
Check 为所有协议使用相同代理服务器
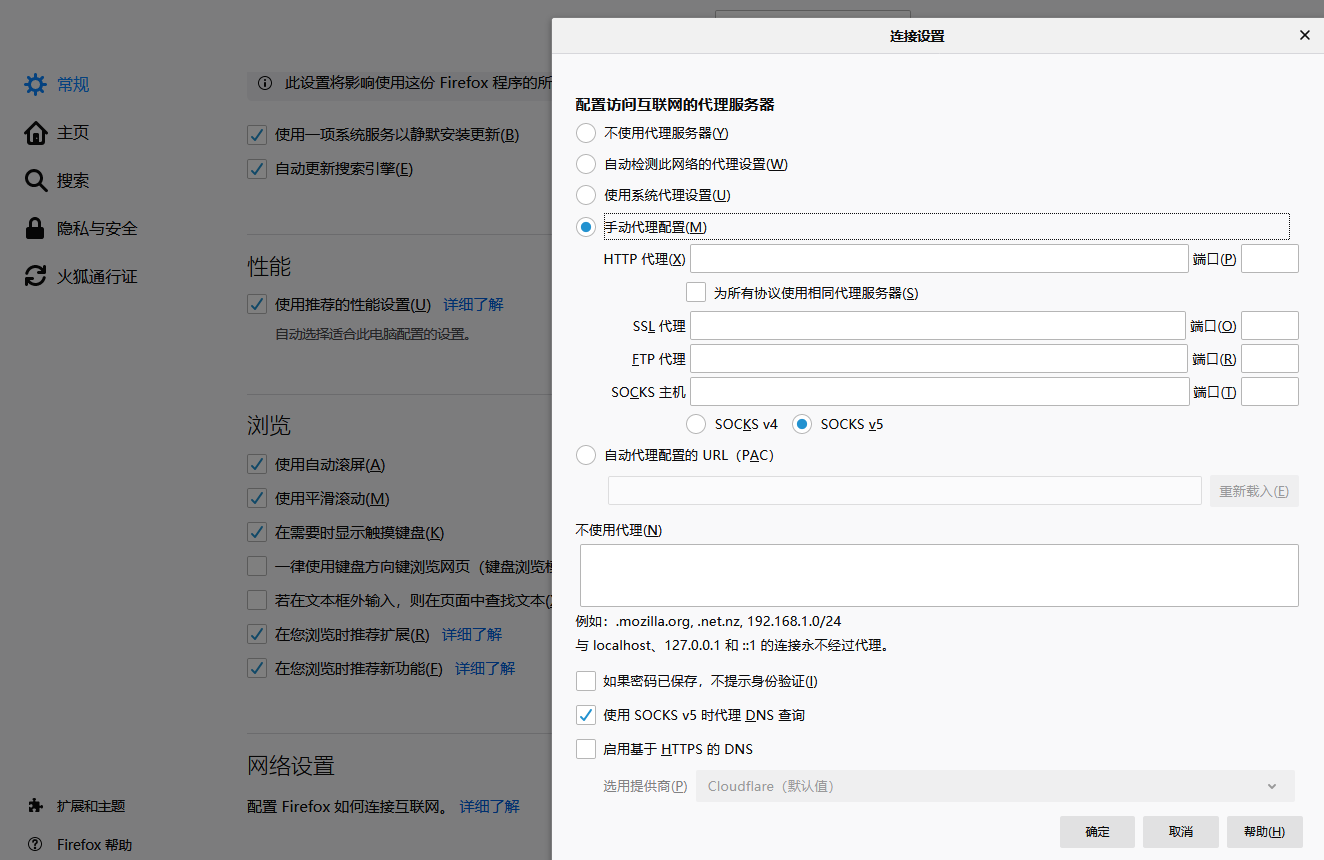coord(695,291)
